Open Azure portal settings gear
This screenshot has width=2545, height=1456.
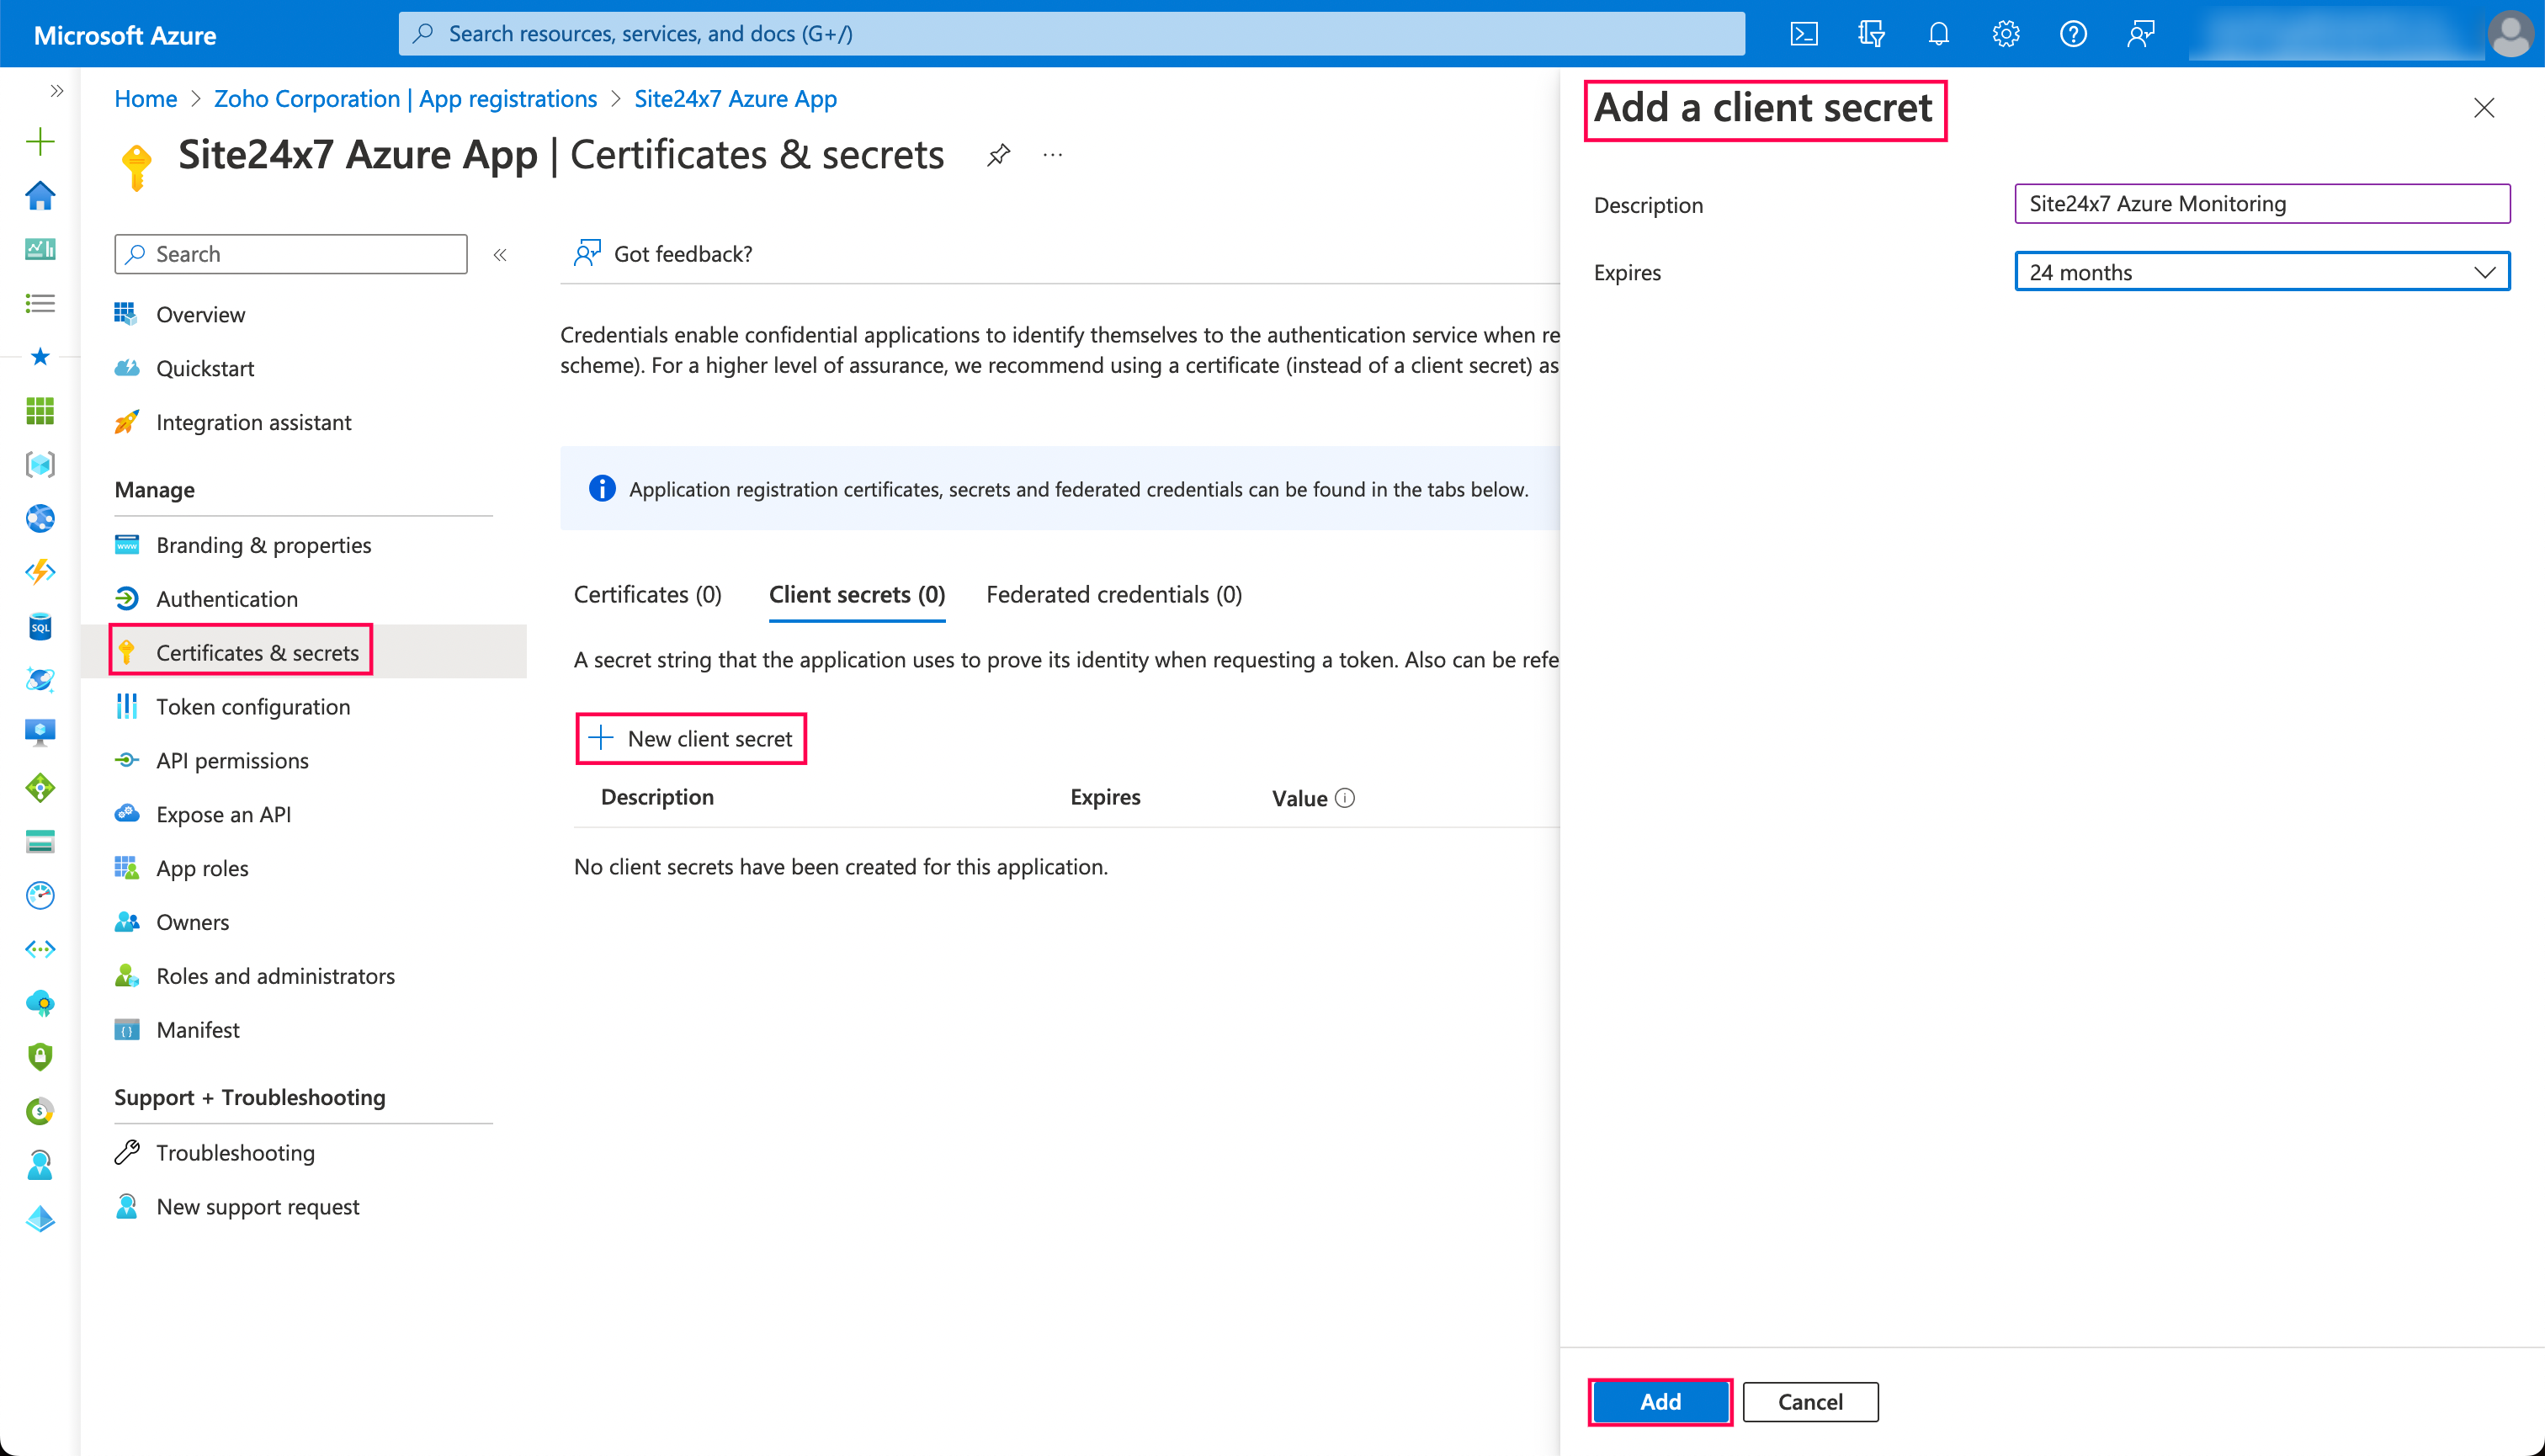(x=2005, y=33)
